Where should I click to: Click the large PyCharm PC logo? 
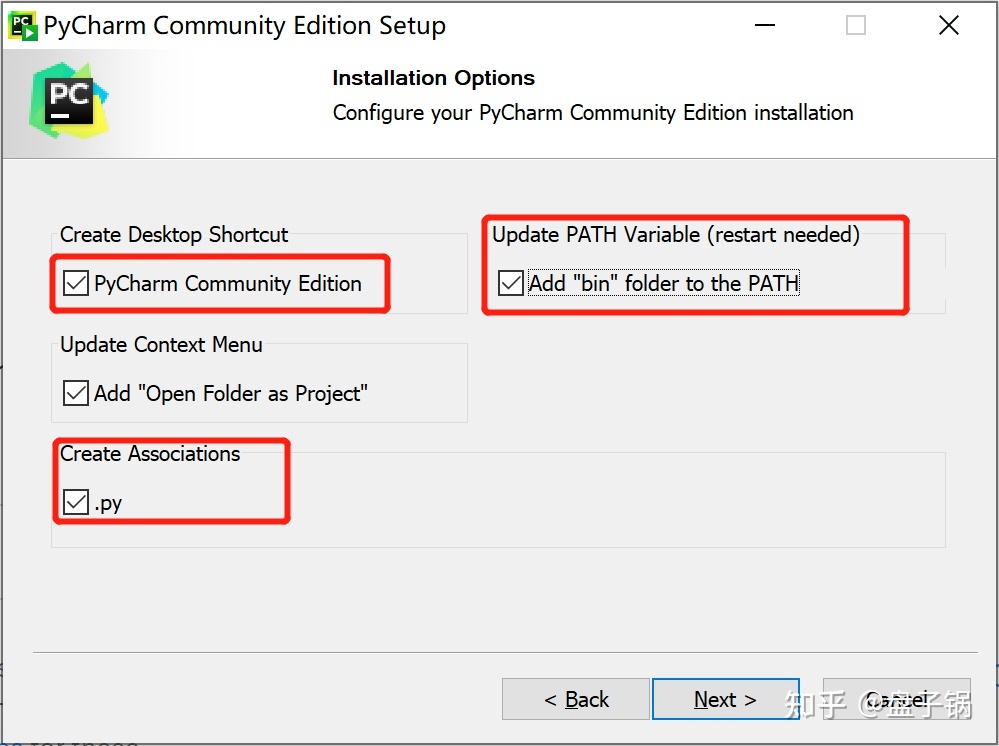click(68, 100)
